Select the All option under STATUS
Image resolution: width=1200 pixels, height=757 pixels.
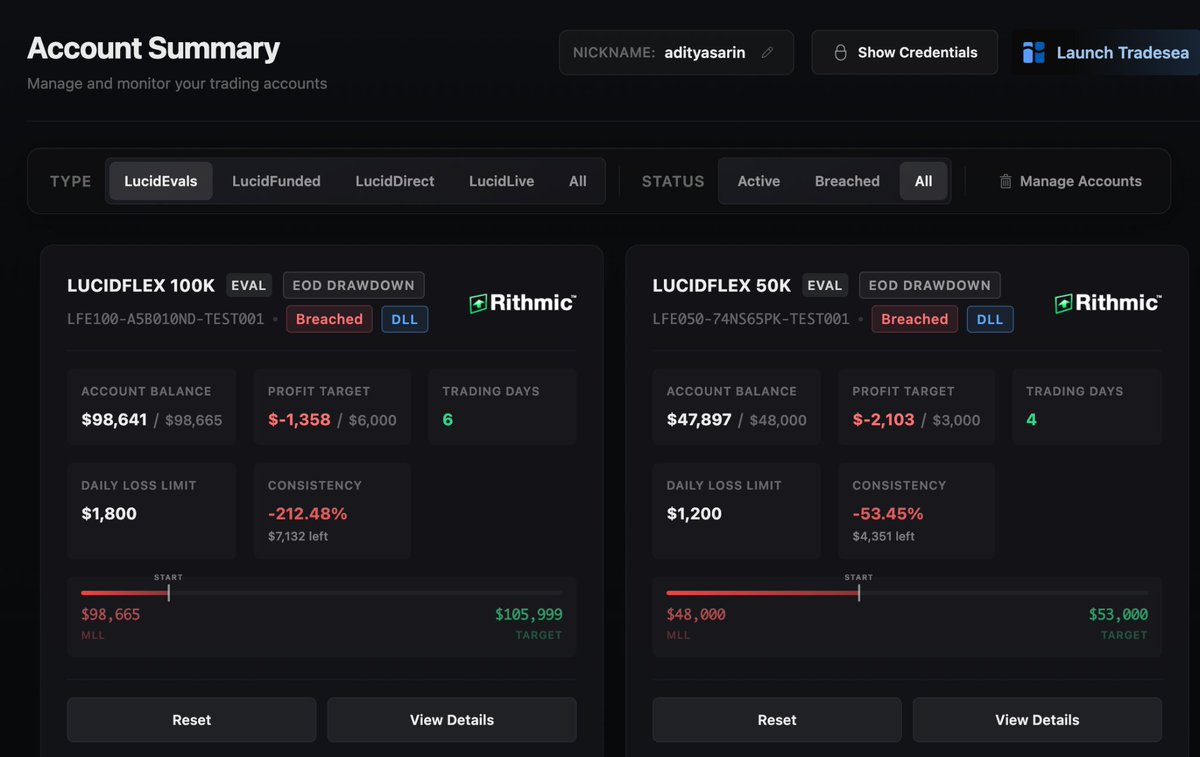923,181
